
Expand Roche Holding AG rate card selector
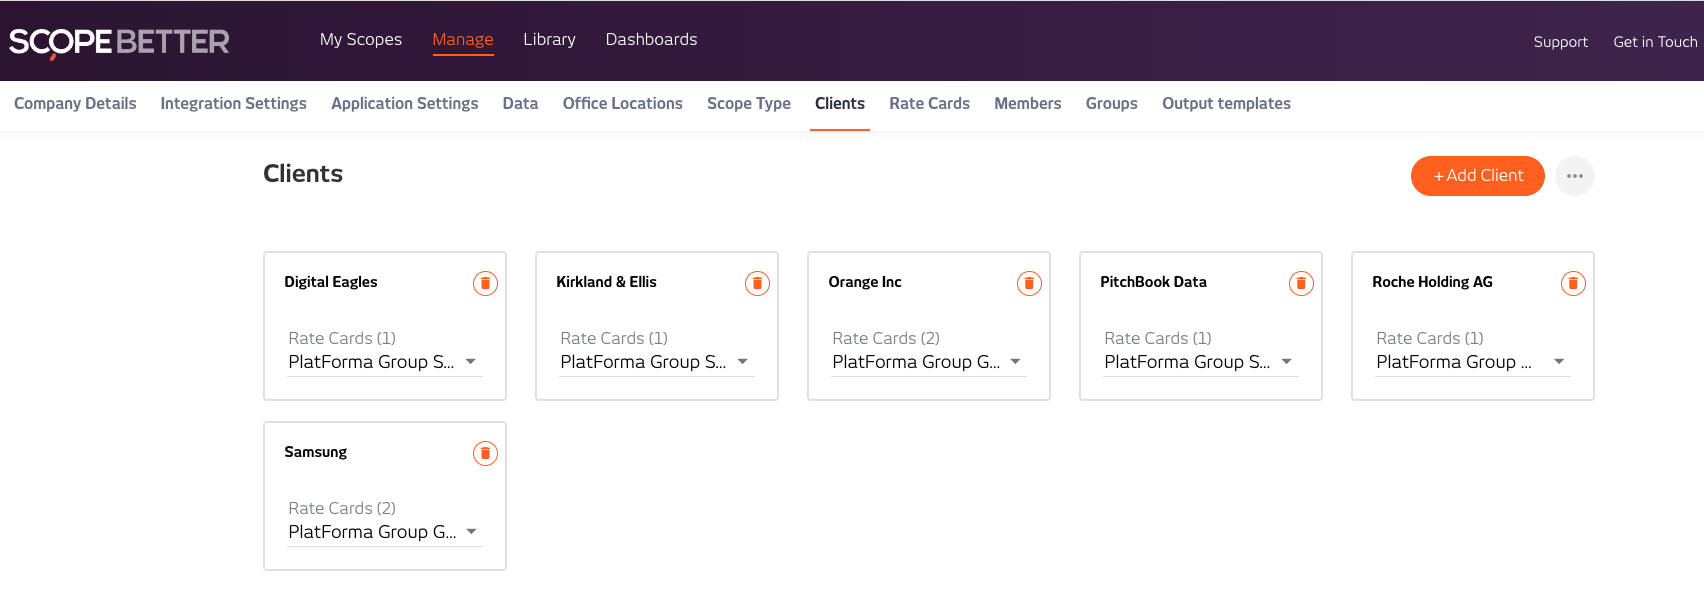coord(1473,362)
